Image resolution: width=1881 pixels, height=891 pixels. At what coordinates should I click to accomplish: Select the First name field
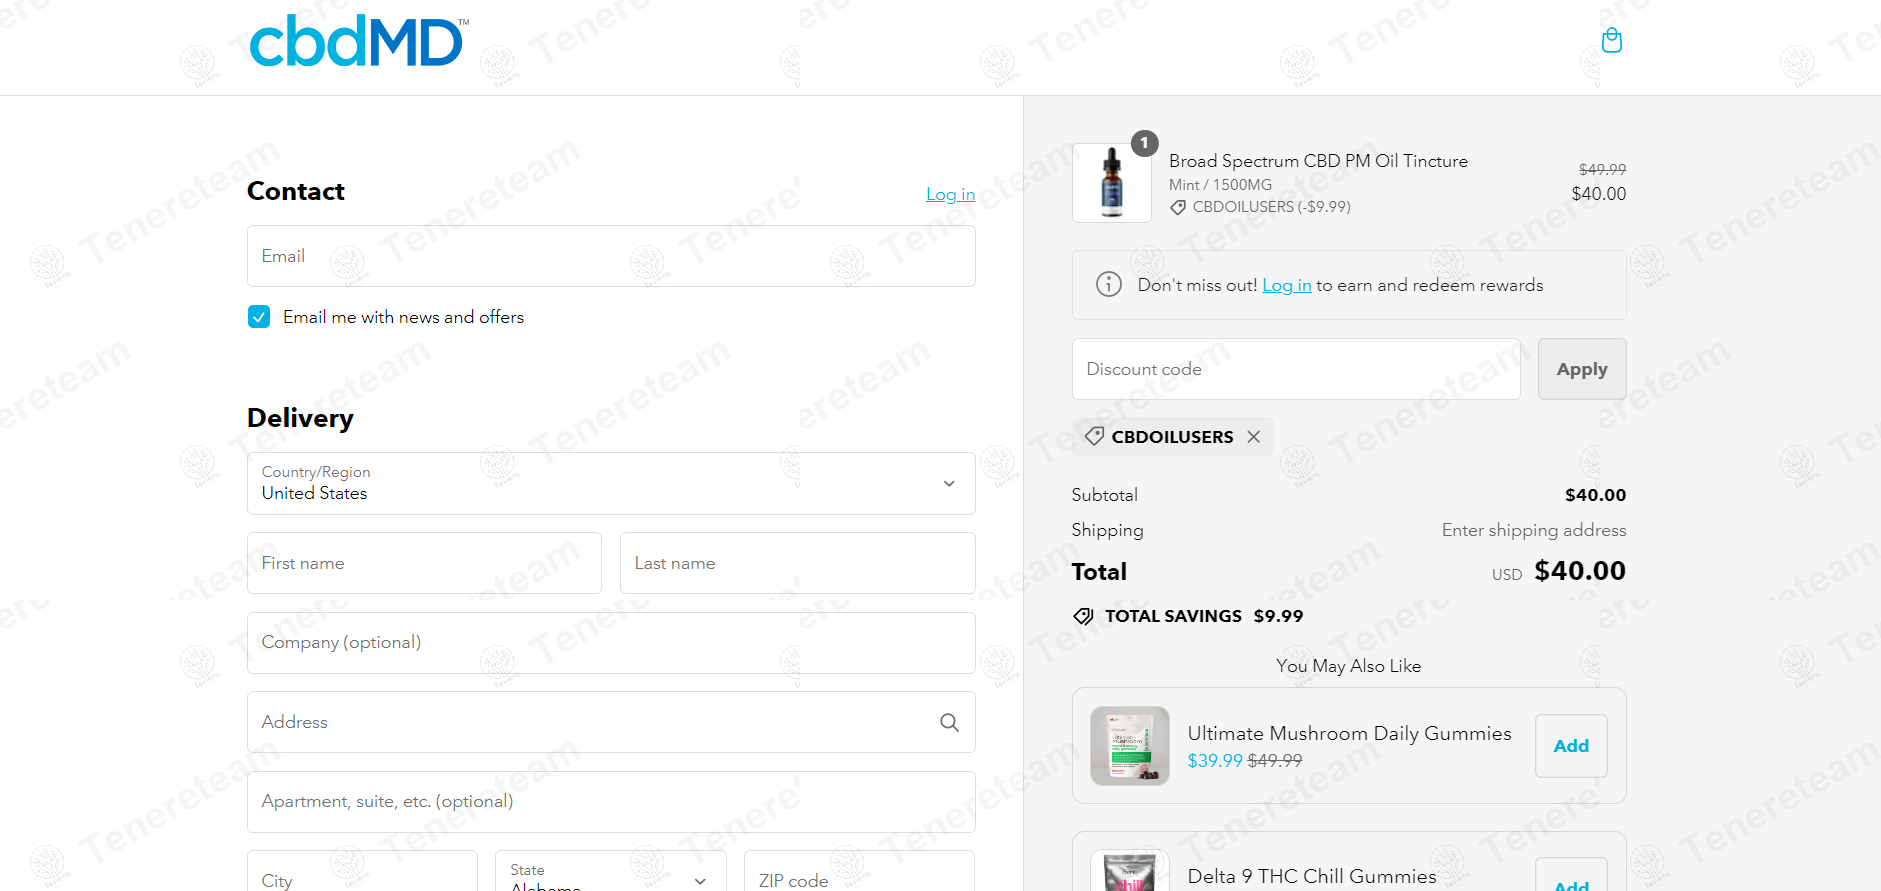pos(424,563)
